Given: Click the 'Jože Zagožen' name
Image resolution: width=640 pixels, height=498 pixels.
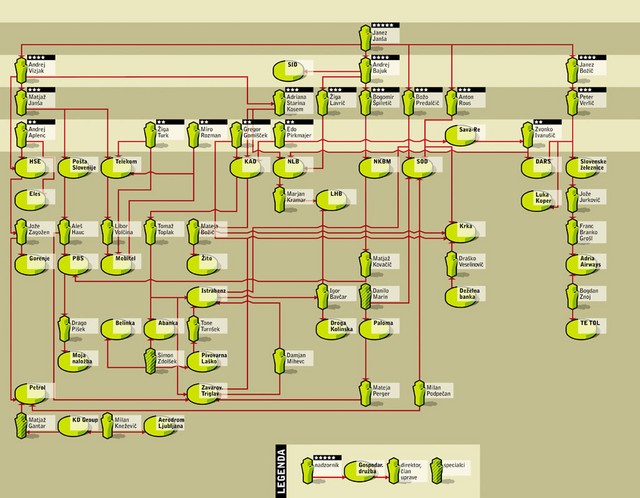Looking at the screenshot, I should click(39, 229).
